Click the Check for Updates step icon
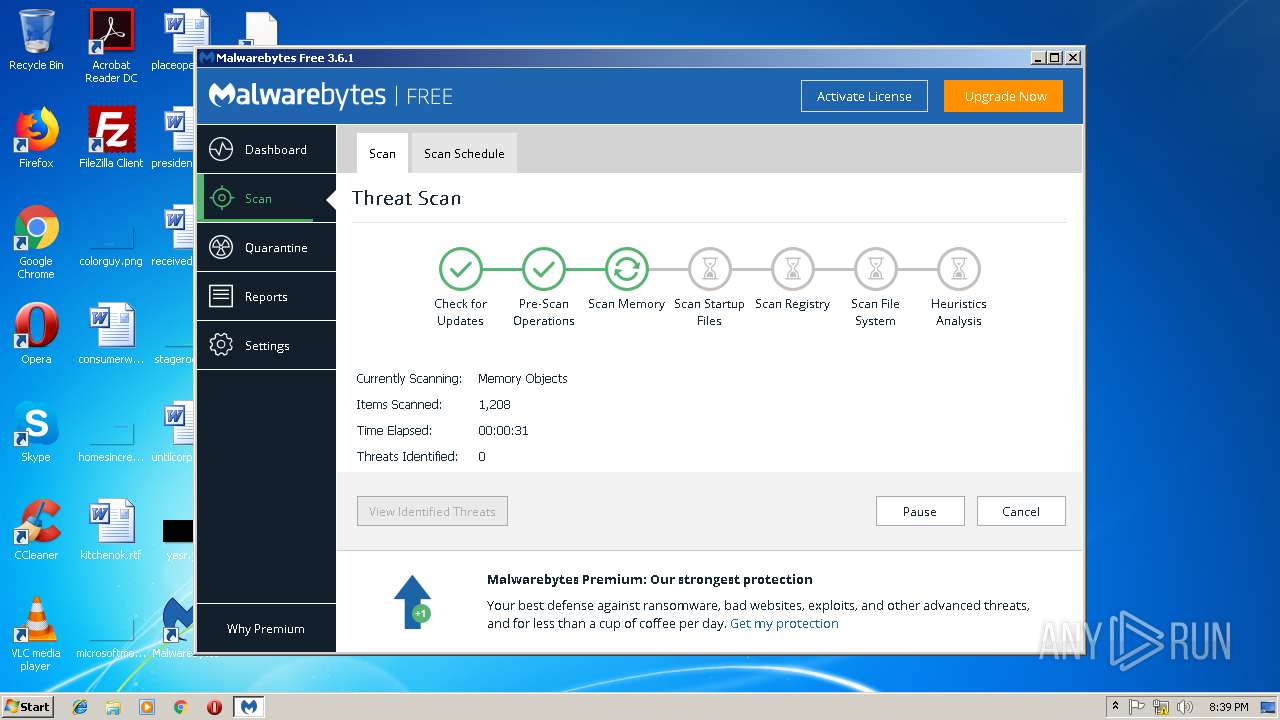 (x=460, y=269)
